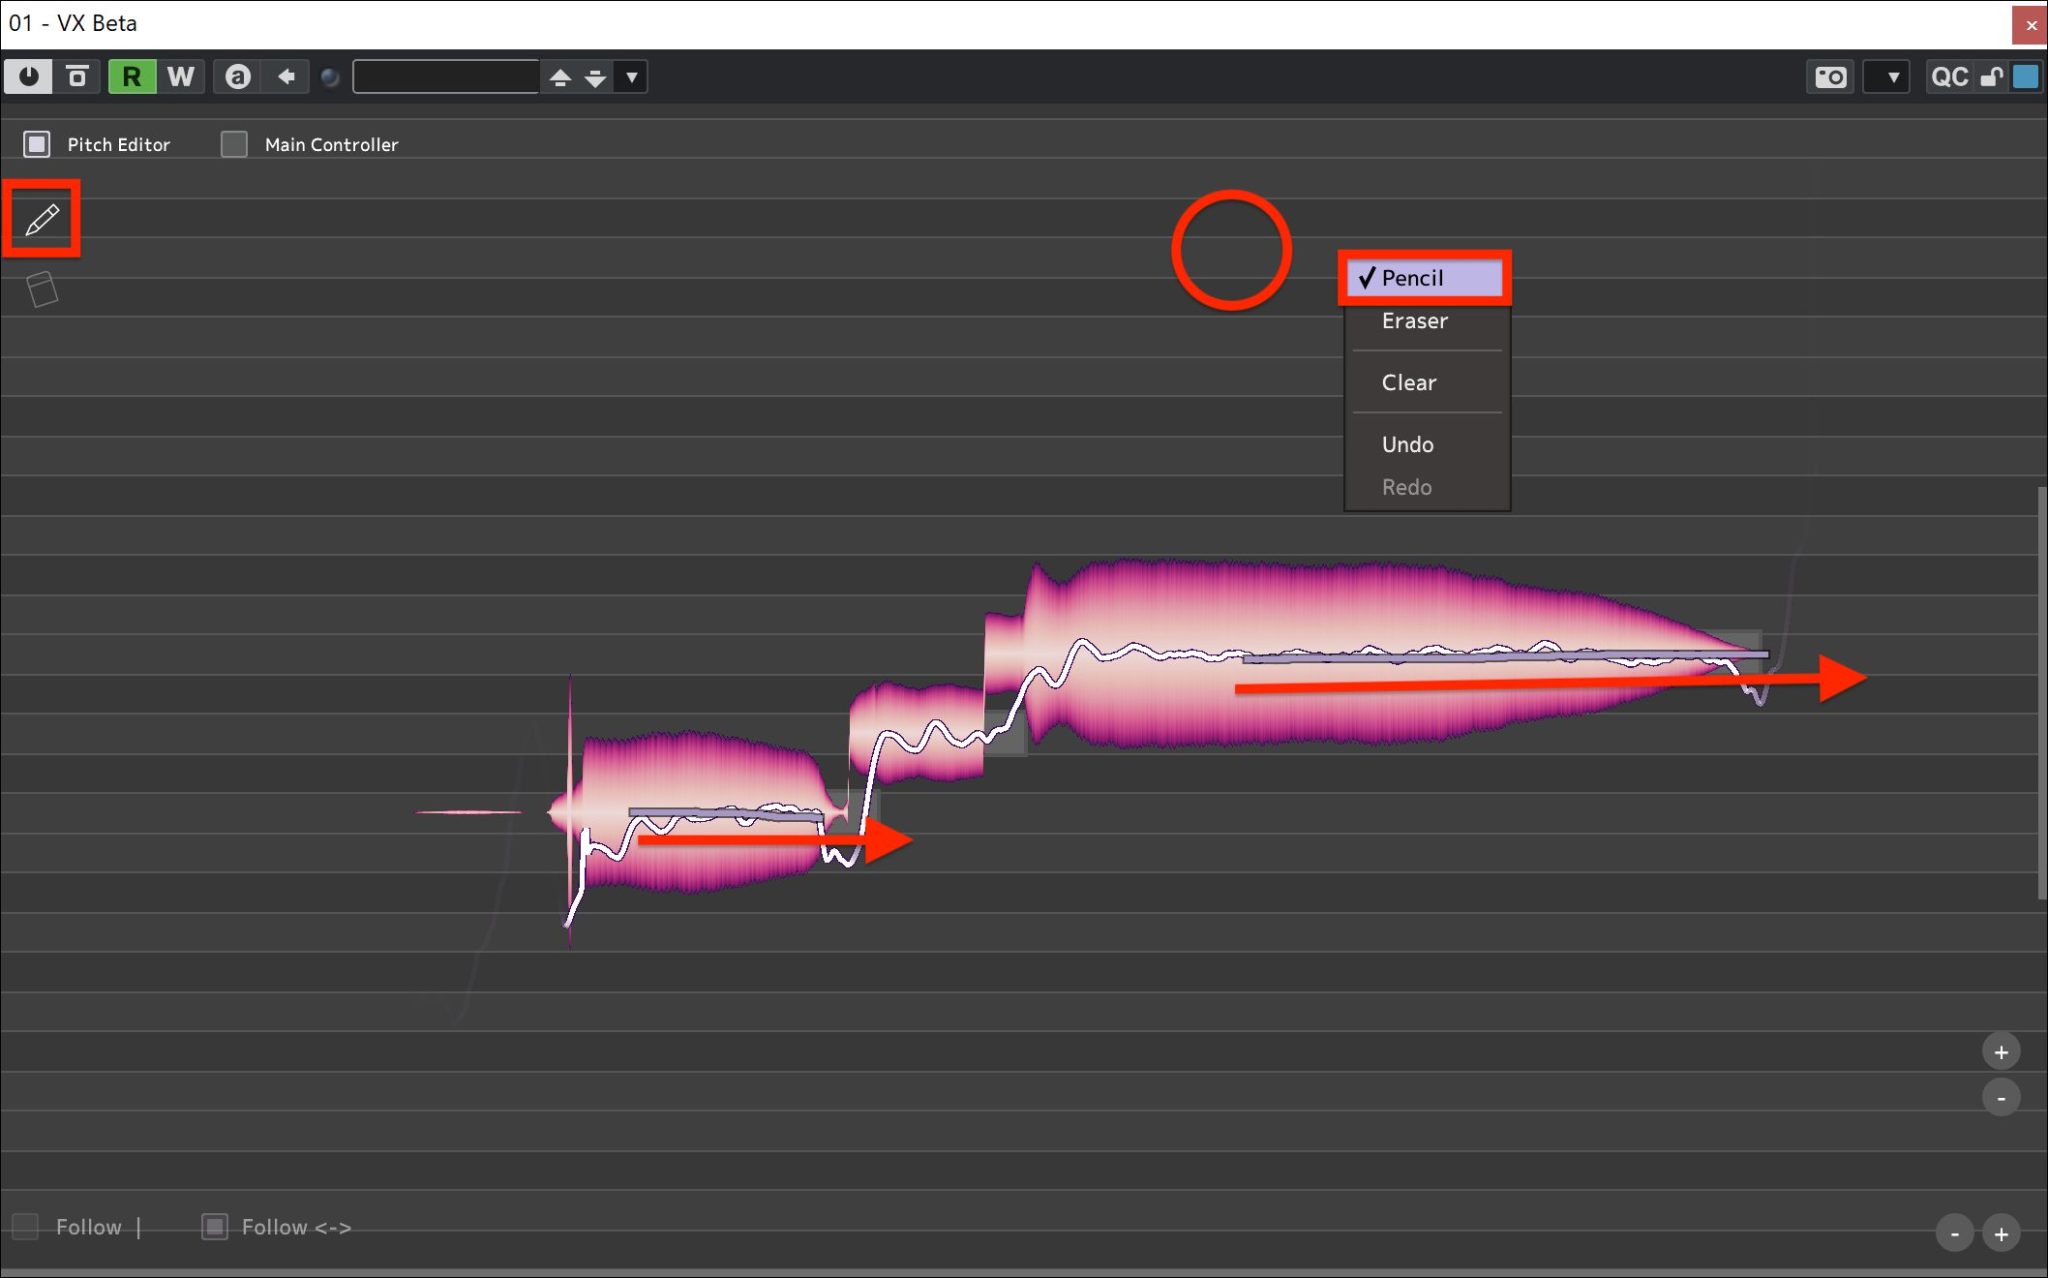Open the dropdown next to the camera icon
Screen dimensions: 2048x1278
[x=1891, y=77]
